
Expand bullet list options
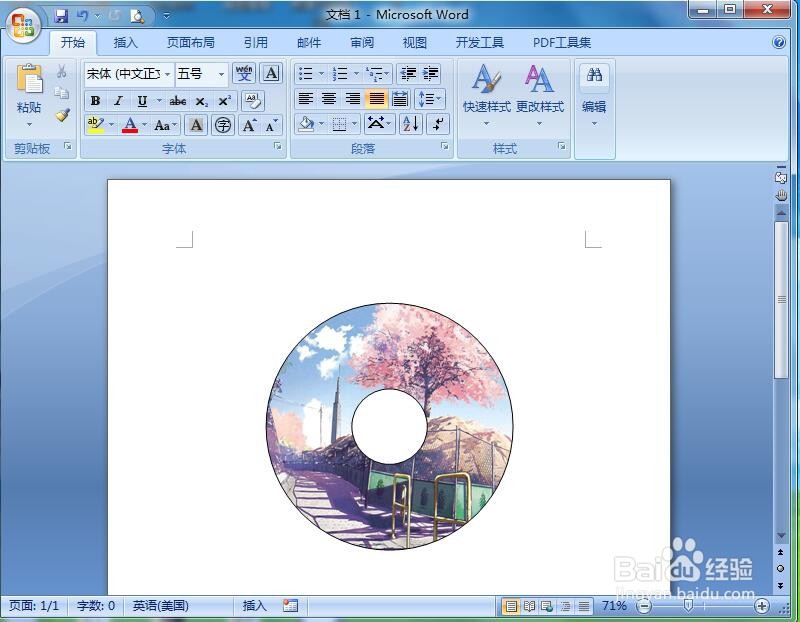[321, 73]
